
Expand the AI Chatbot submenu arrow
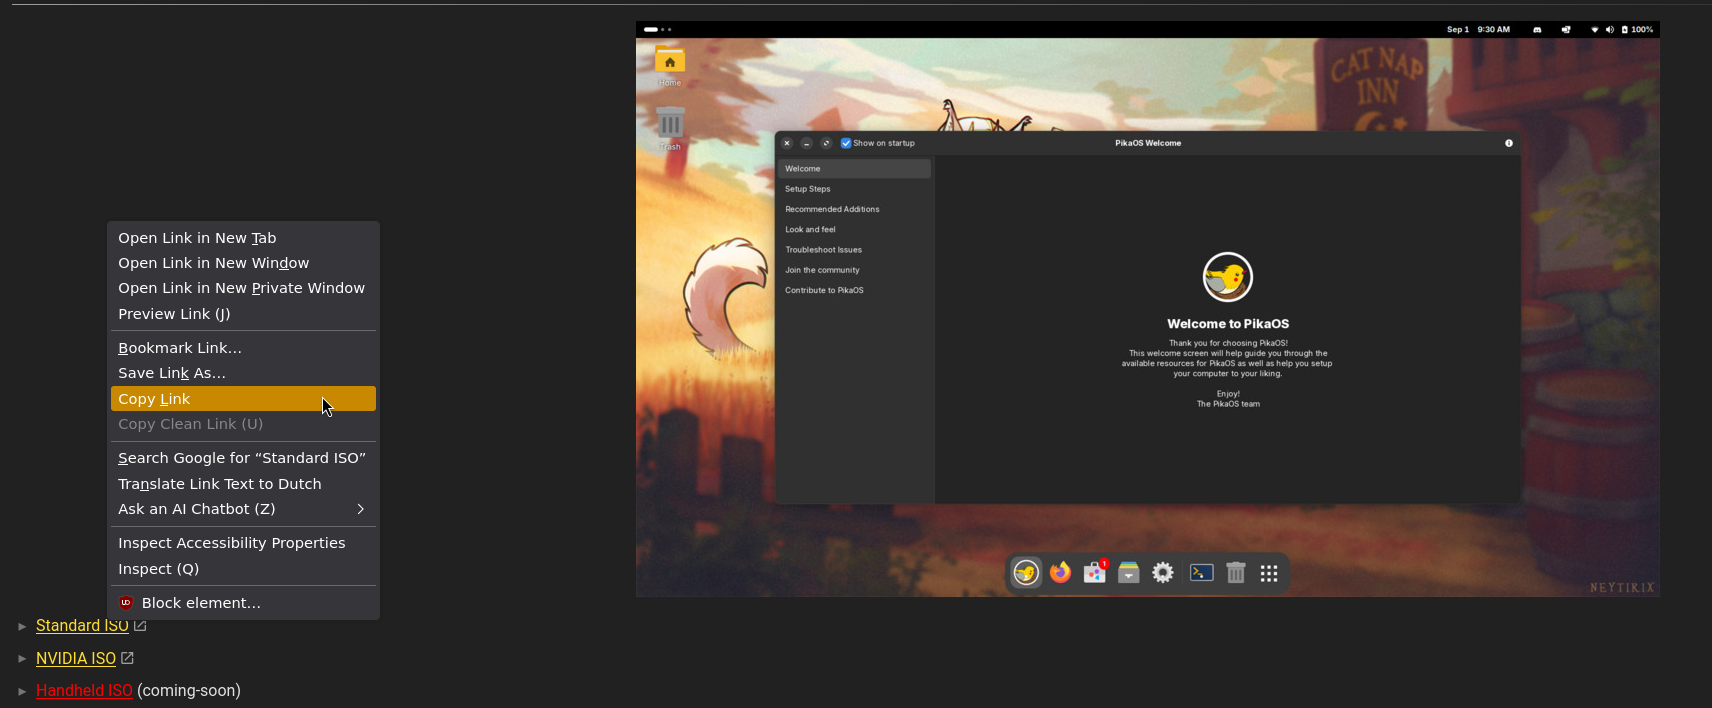[x=361, y=509]
